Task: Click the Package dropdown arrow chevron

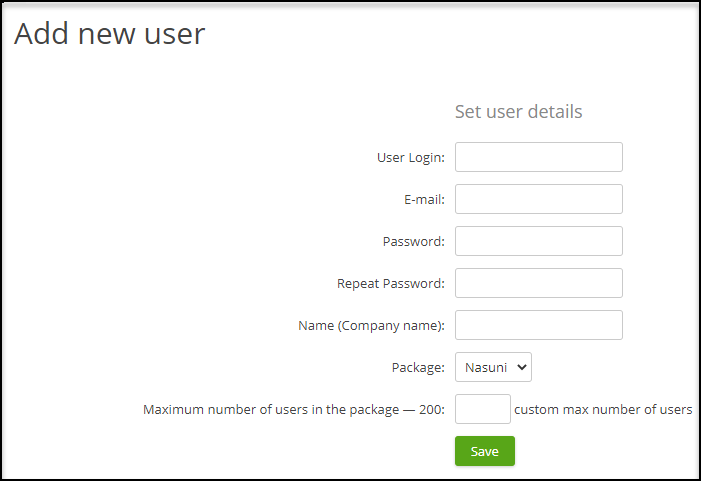Action: [520, 368]
